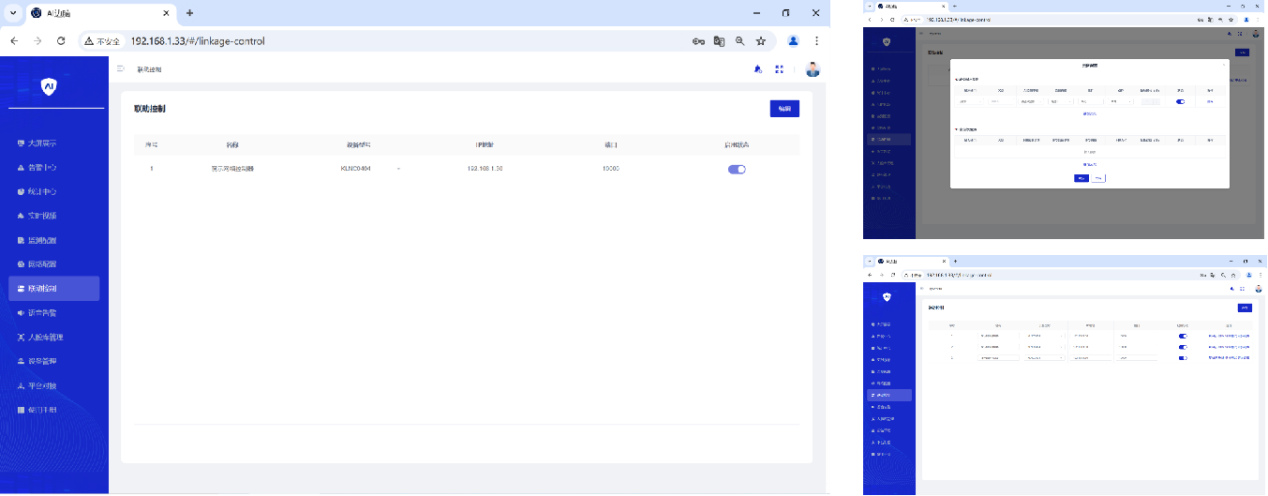Open the user avatar in the large window
The image size is (1268, 496).
click(x=812, y=69)
